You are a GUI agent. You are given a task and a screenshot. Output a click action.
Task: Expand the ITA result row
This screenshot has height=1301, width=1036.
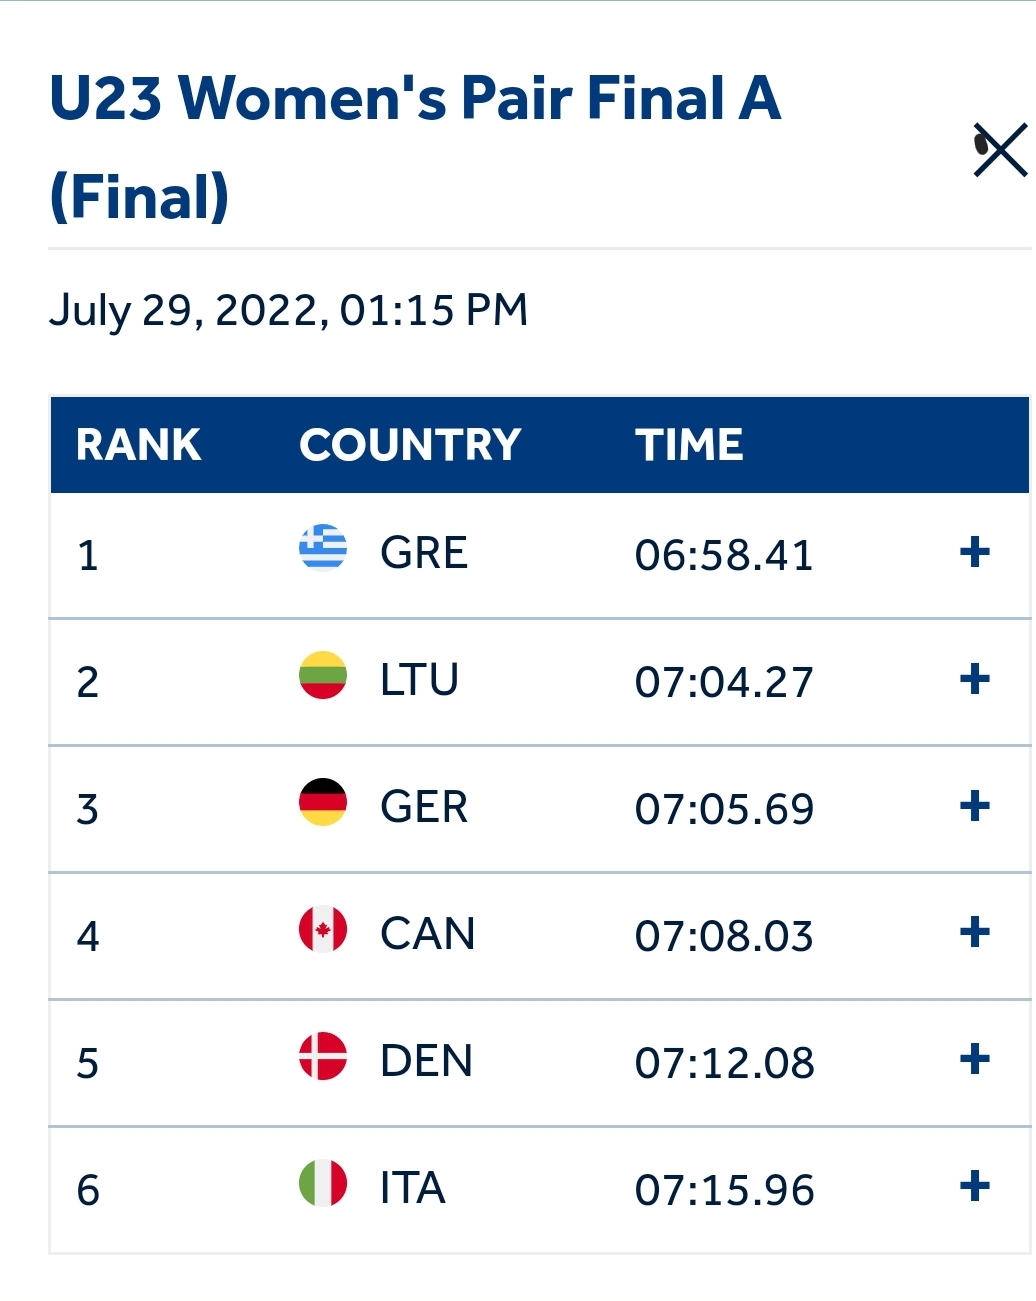click(x=974, y=1187)
